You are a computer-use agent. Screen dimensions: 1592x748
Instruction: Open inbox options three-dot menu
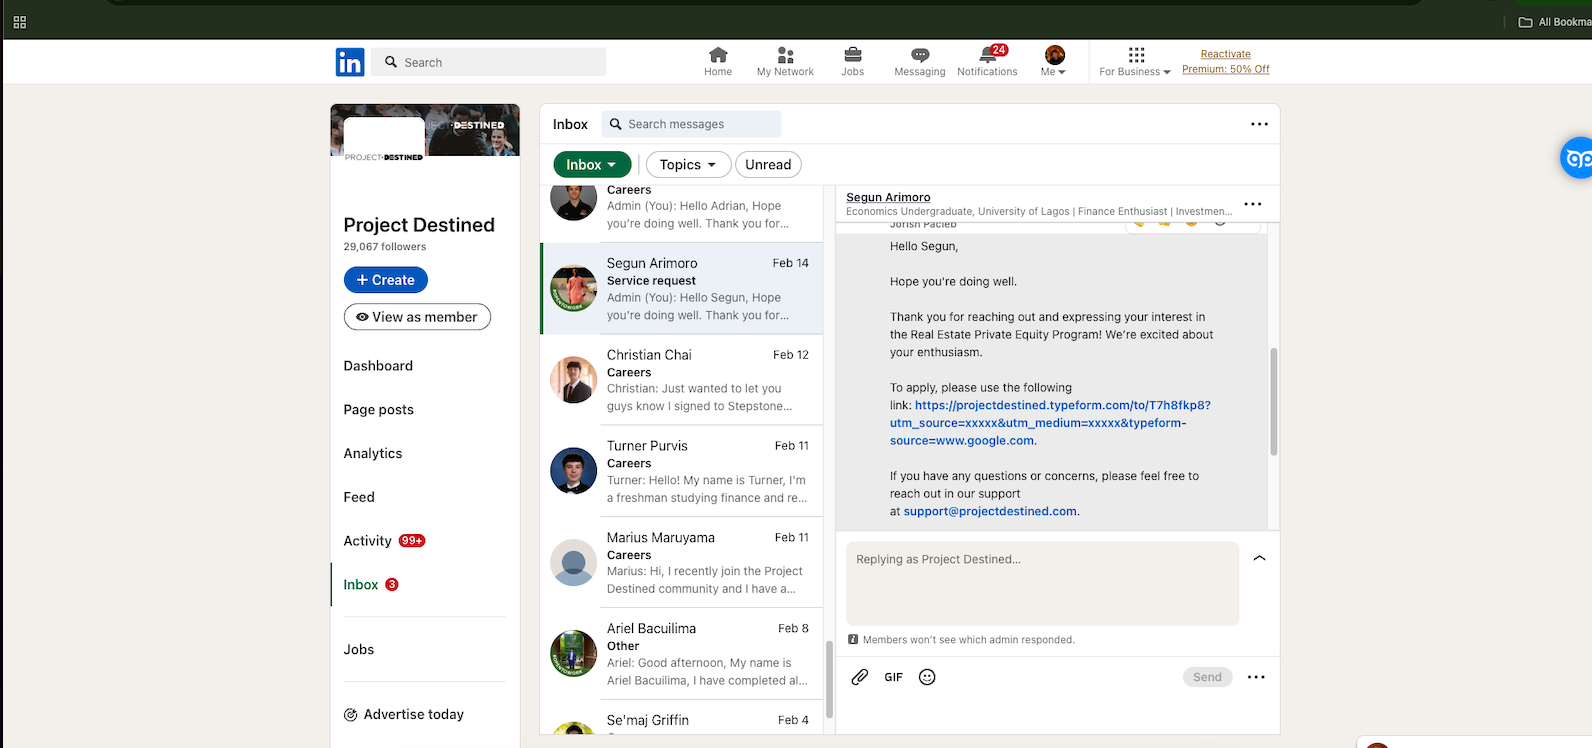(1259, 124)
